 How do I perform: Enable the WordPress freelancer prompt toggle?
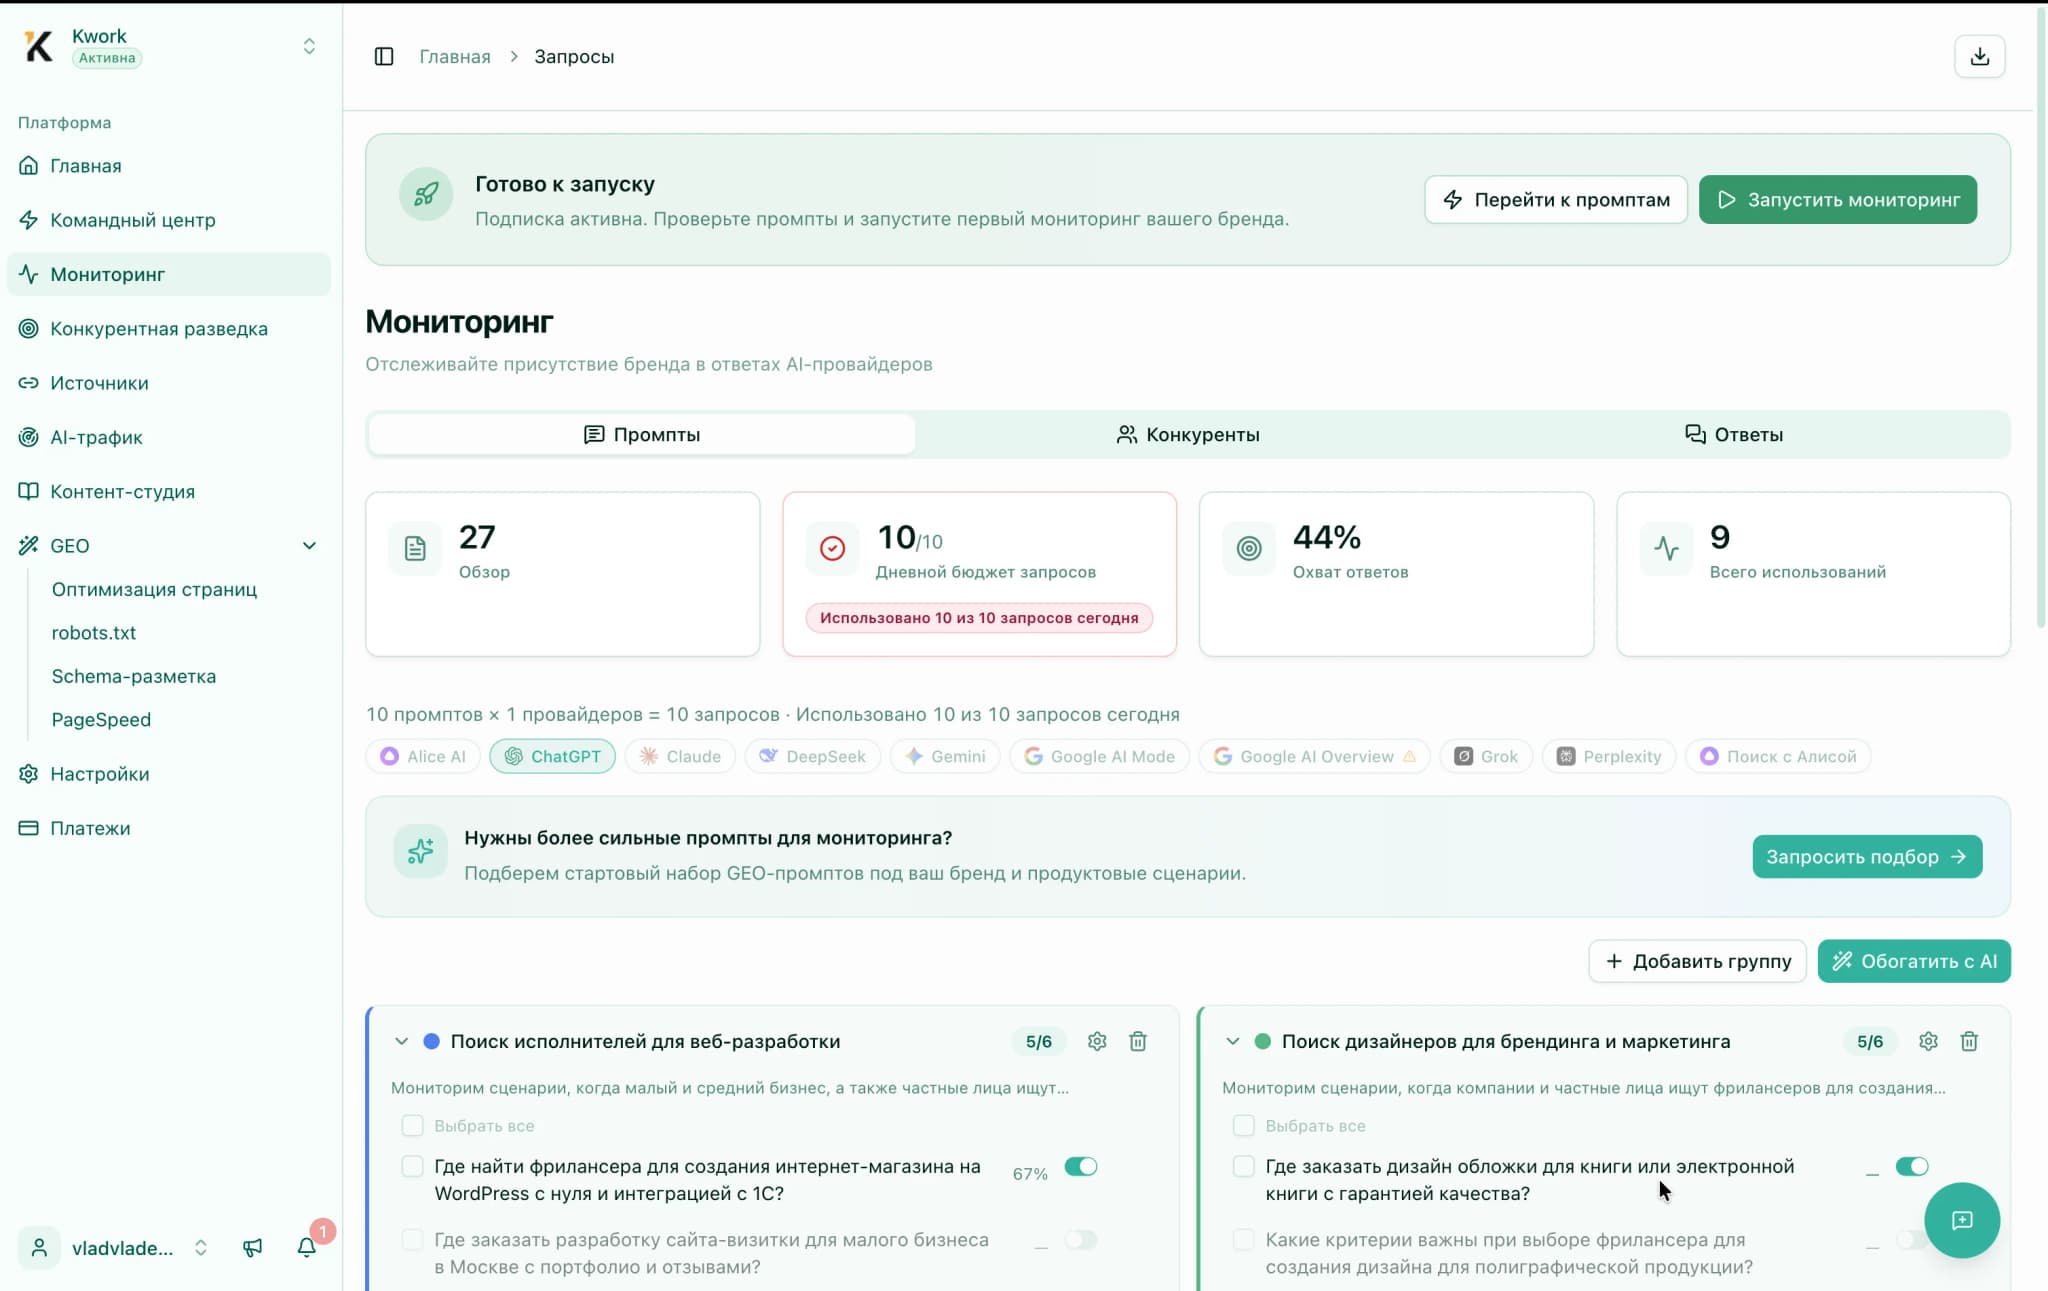pyautogui.click(x=1080, y=1166)
